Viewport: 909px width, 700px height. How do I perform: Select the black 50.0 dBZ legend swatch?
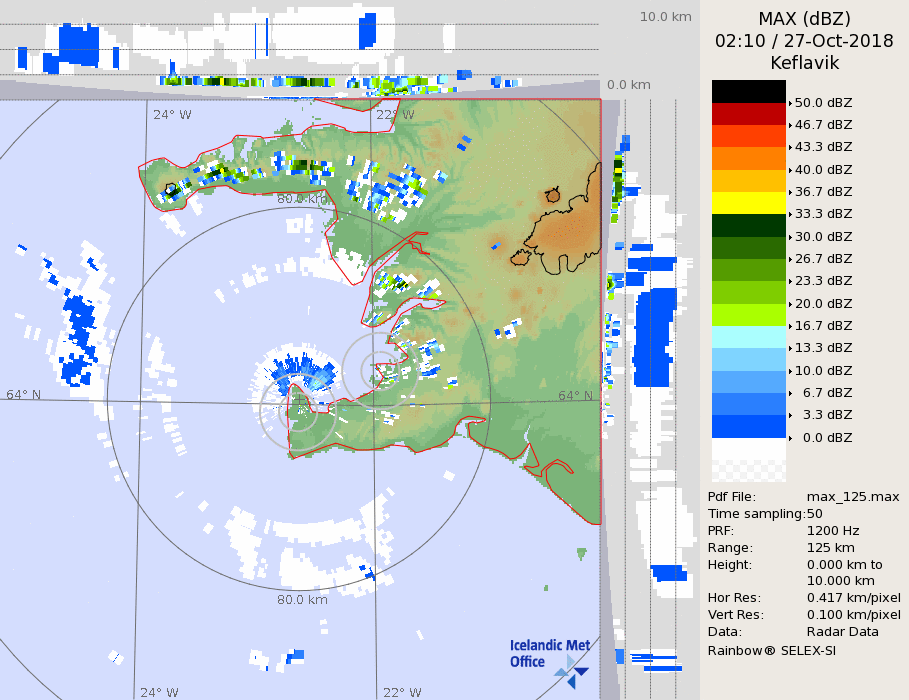pos(748,91)
